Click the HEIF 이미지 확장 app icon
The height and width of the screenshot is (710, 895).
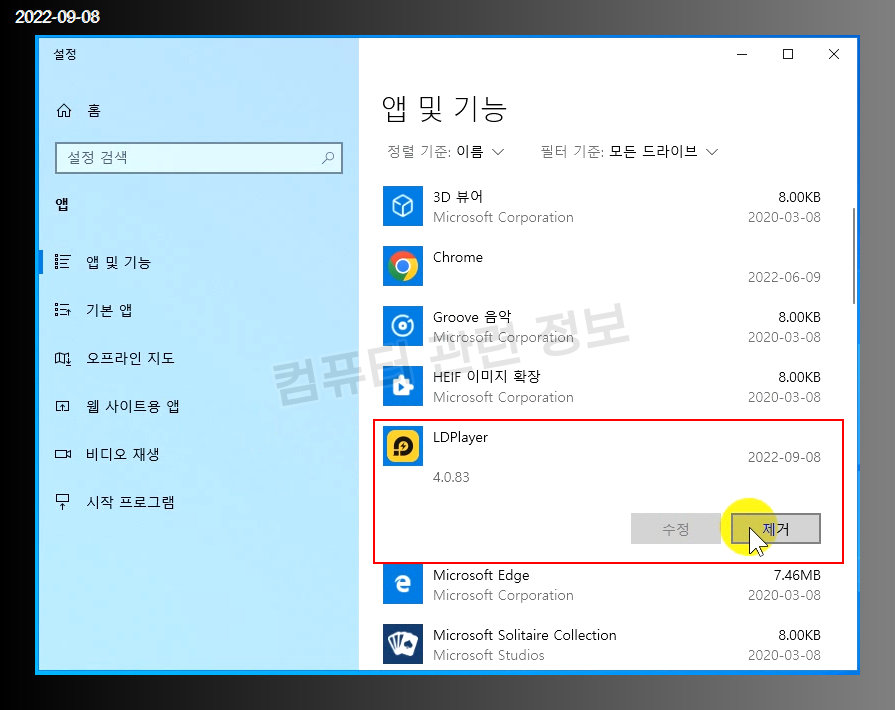(403, 386)
